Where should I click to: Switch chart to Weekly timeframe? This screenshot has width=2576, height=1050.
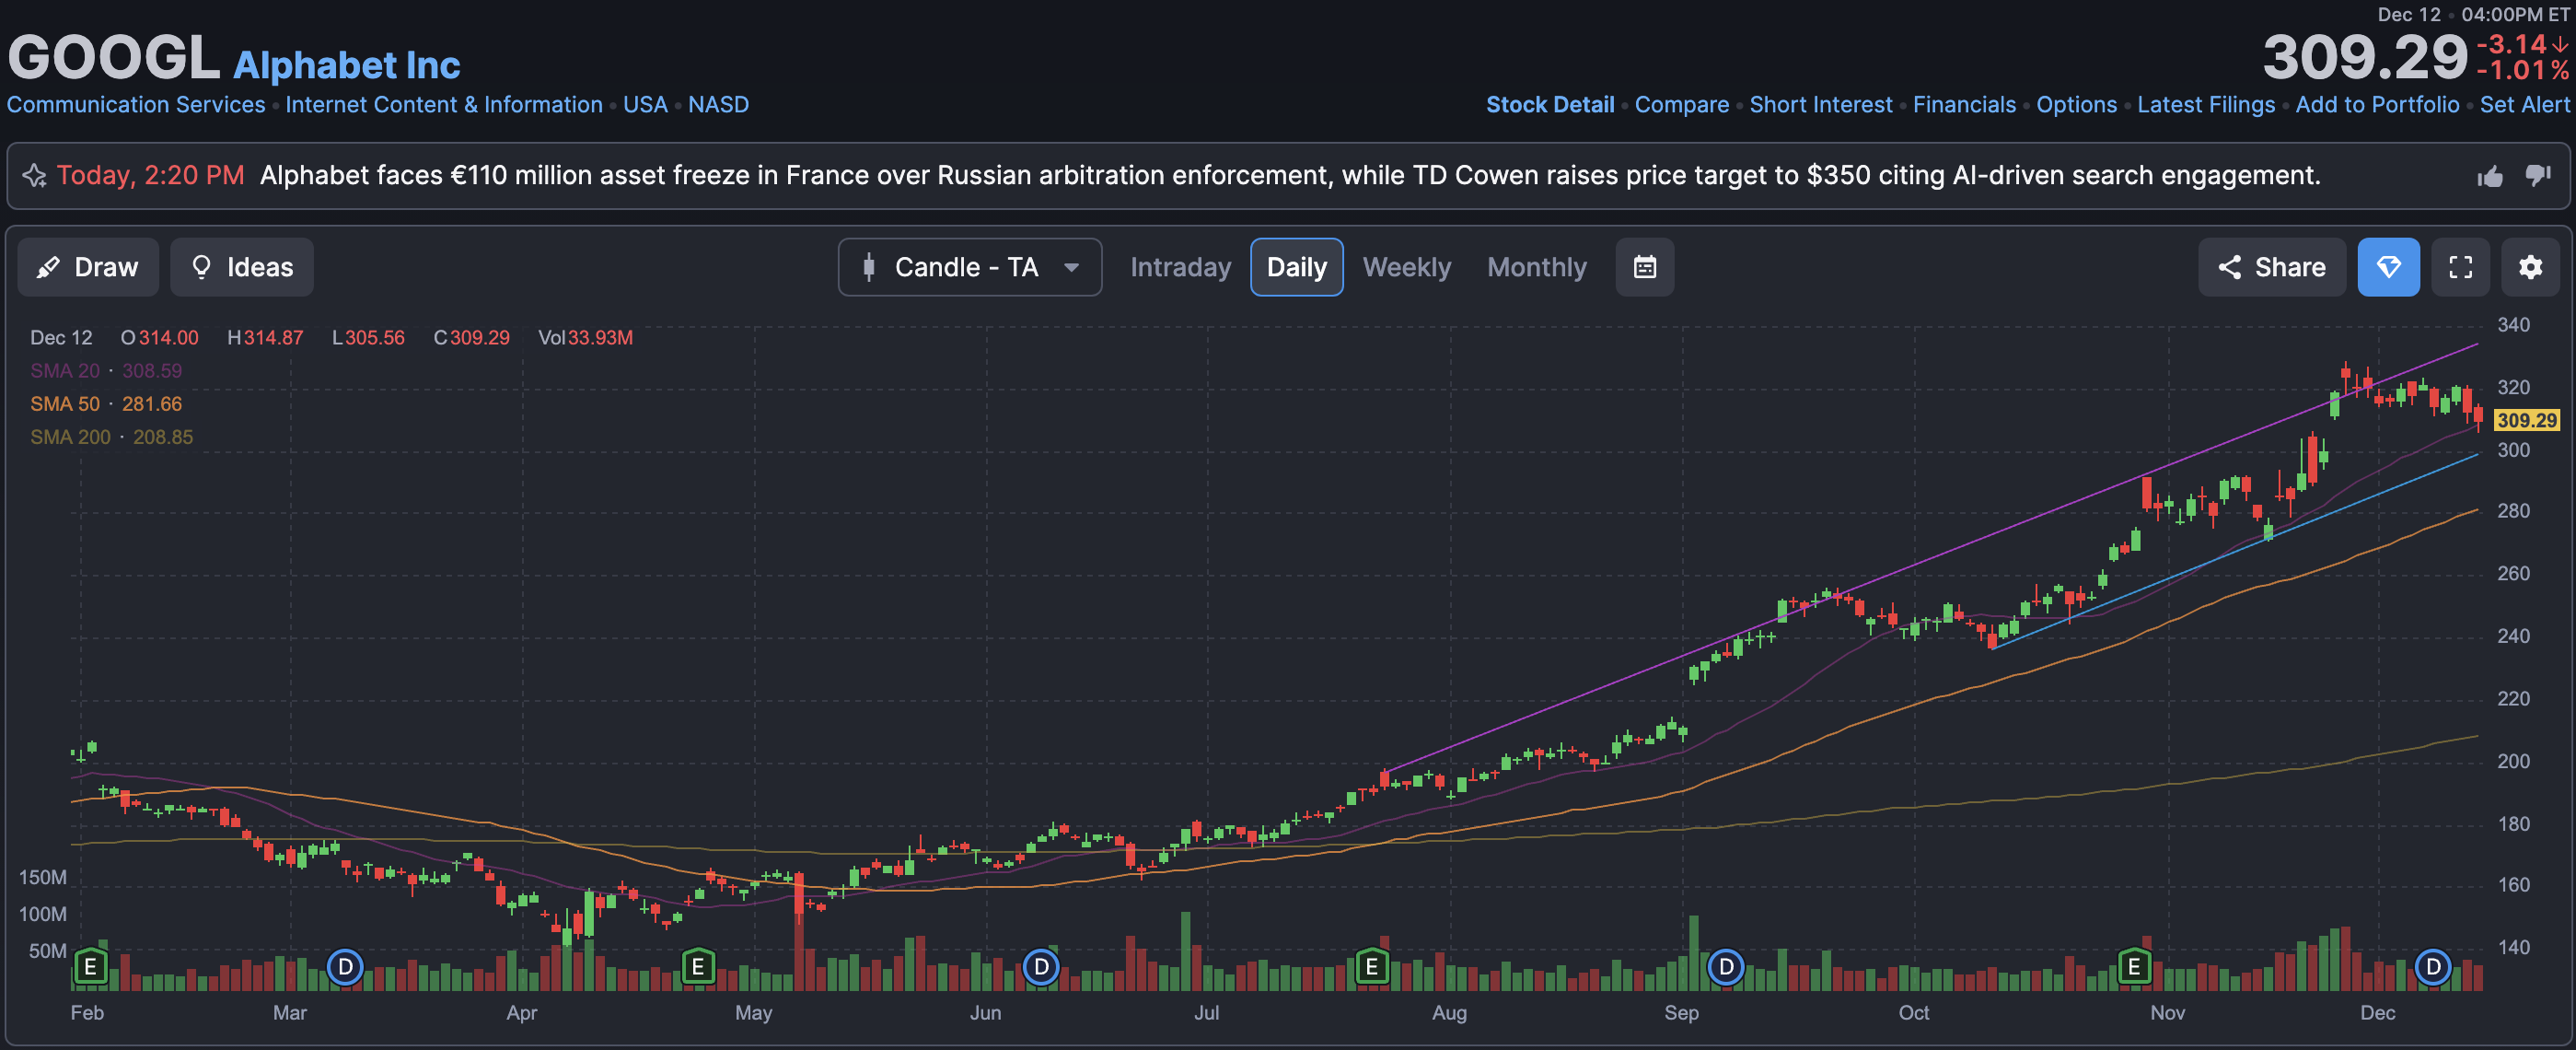pos(1406,267)
